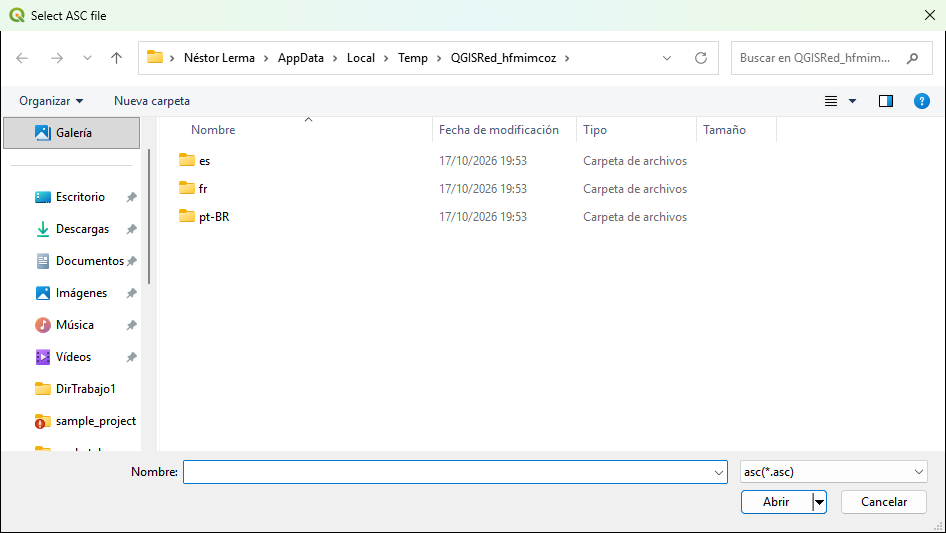Select the fr folder
Image resolution: width=946 pixels, height=533 pixels.
coord(203,188)
